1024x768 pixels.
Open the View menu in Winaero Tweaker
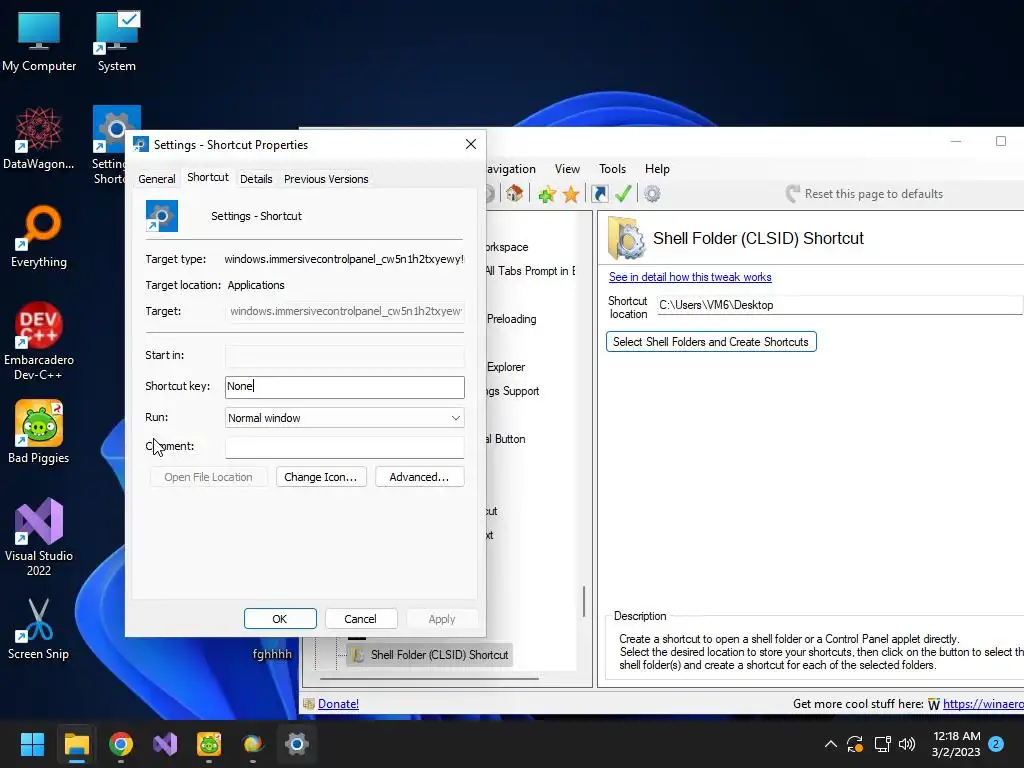tap(567, 168)
